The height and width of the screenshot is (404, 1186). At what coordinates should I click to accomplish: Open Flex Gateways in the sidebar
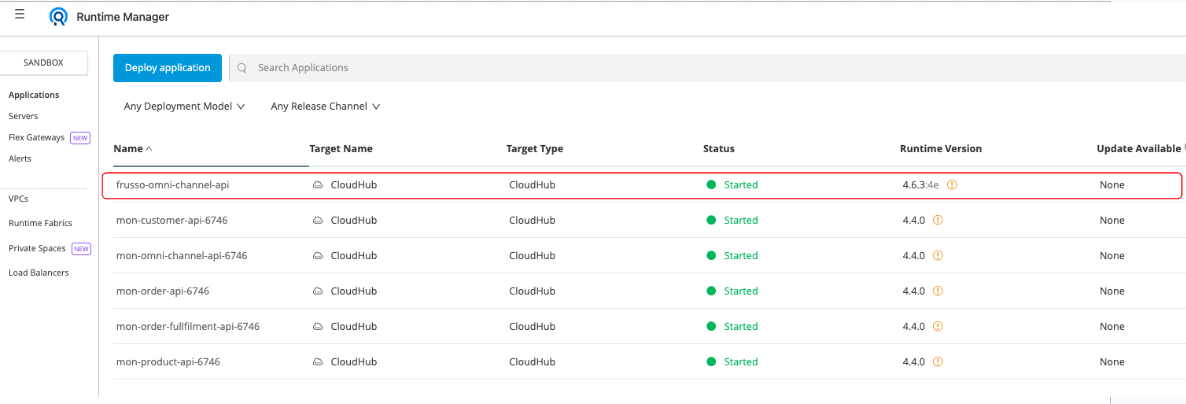point(36,138)
